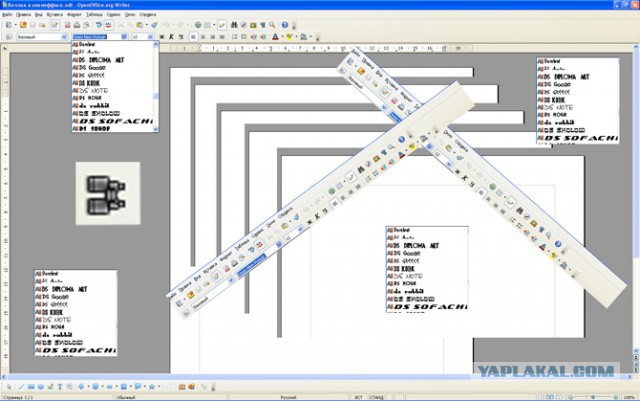
Task: Open the Вставка menu
Action: click(x=55, y=15)
